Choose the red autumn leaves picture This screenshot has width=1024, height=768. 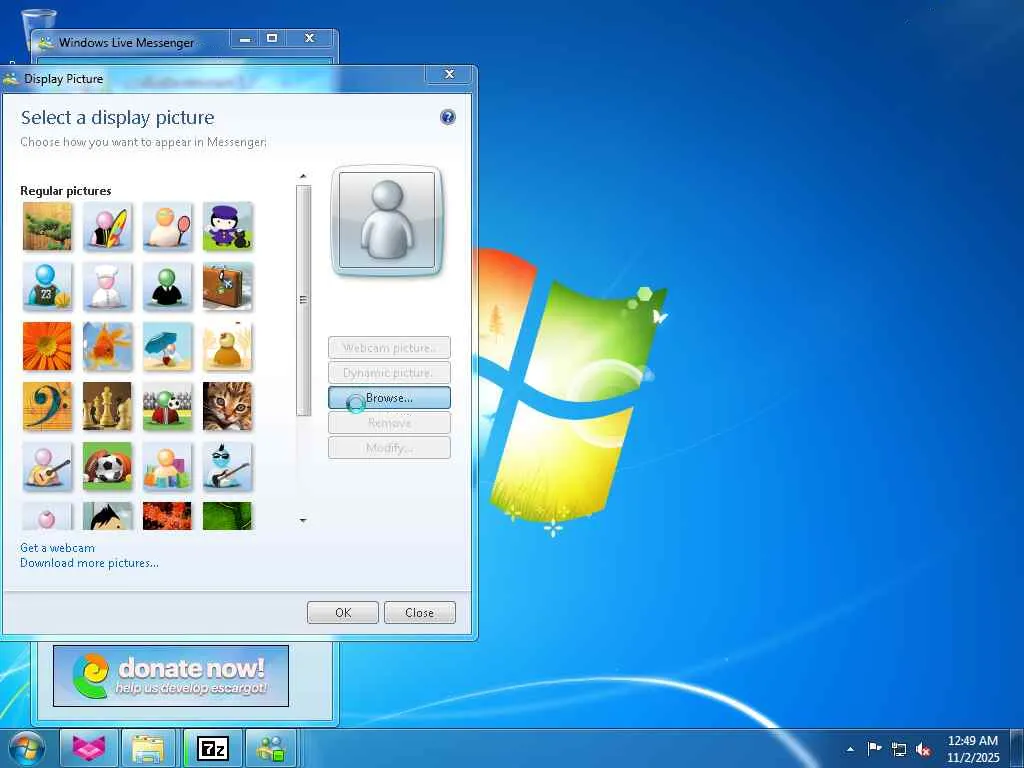coord(168,516)
